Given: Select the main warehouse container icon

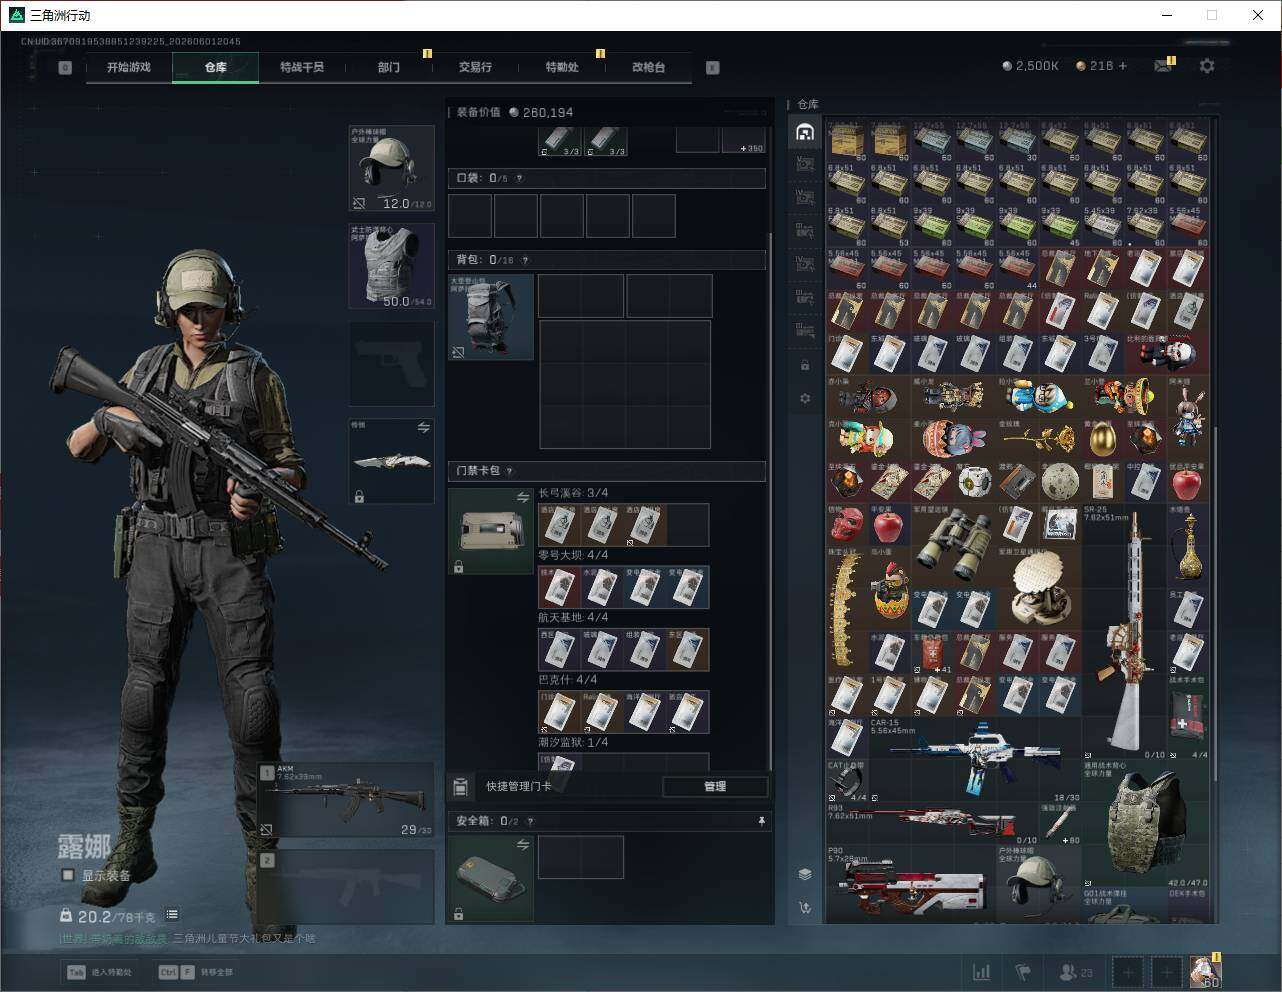Looking at the screenshot, I should (805, 132).
